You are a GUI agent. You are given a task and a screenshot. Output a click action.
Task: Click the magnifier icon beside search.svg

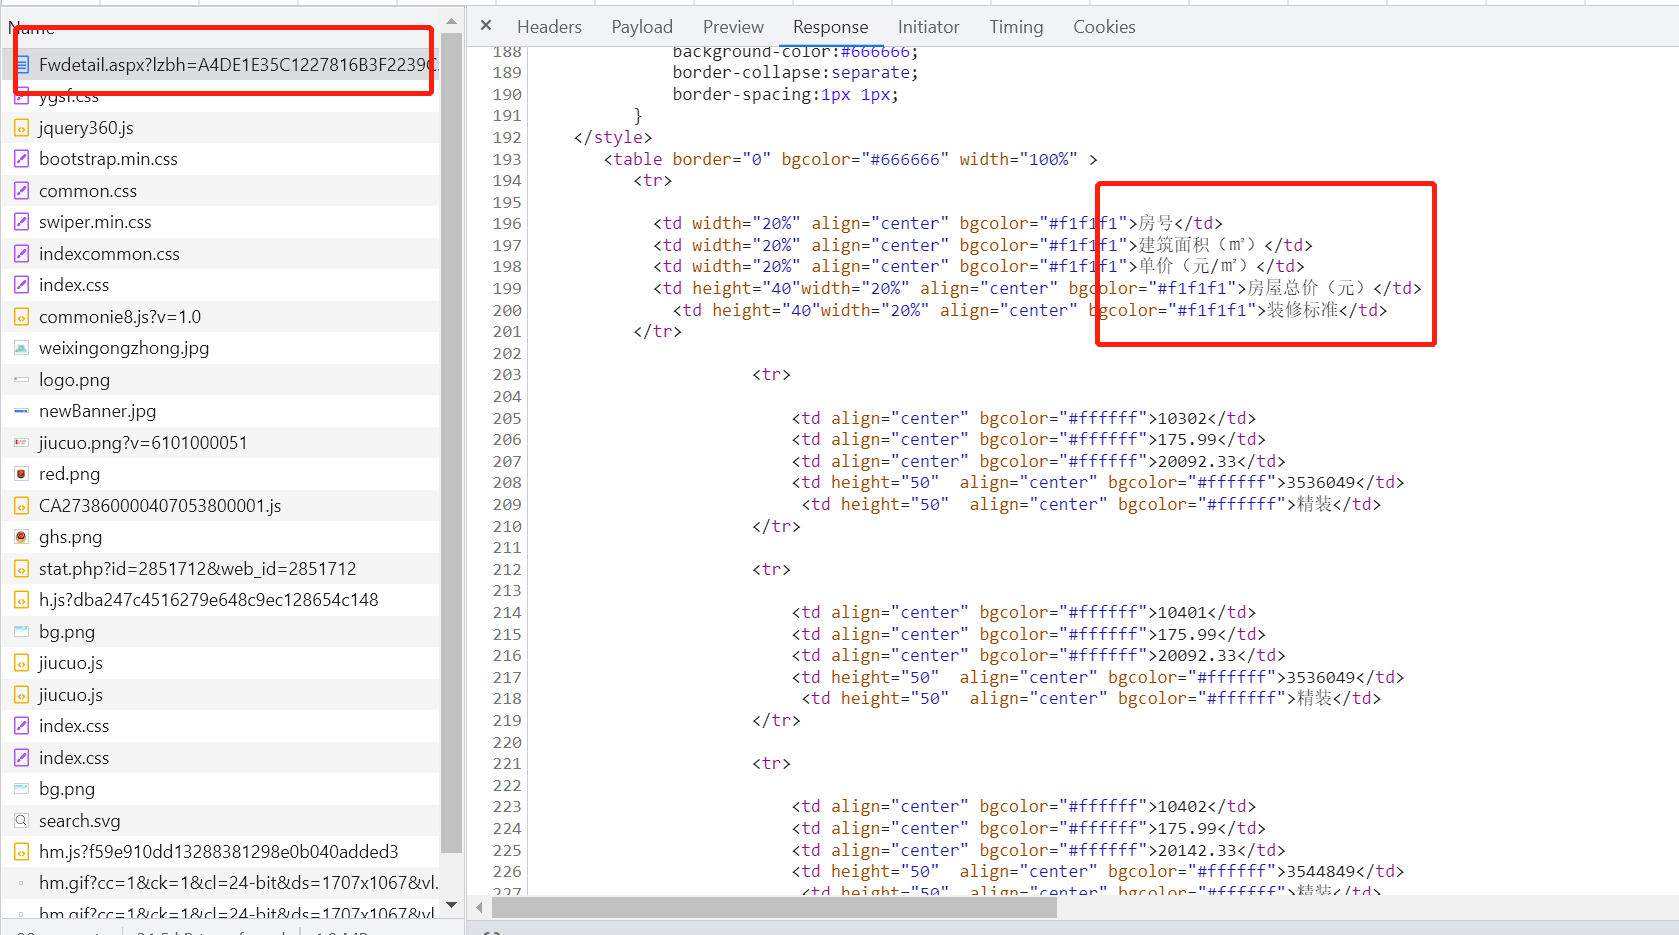coord(21,821)
